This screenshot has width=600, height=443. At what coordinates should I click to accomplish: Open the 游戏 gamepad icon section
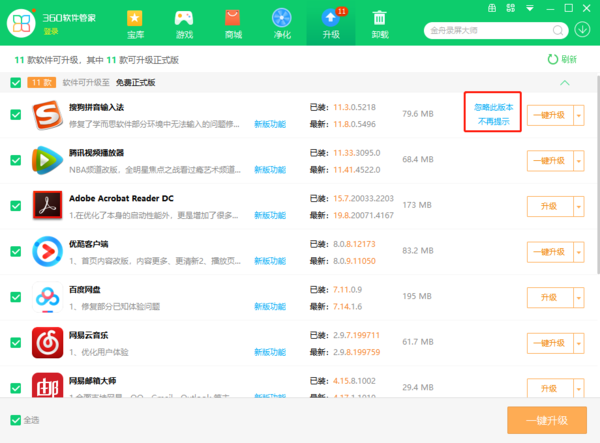click(183, 24)
